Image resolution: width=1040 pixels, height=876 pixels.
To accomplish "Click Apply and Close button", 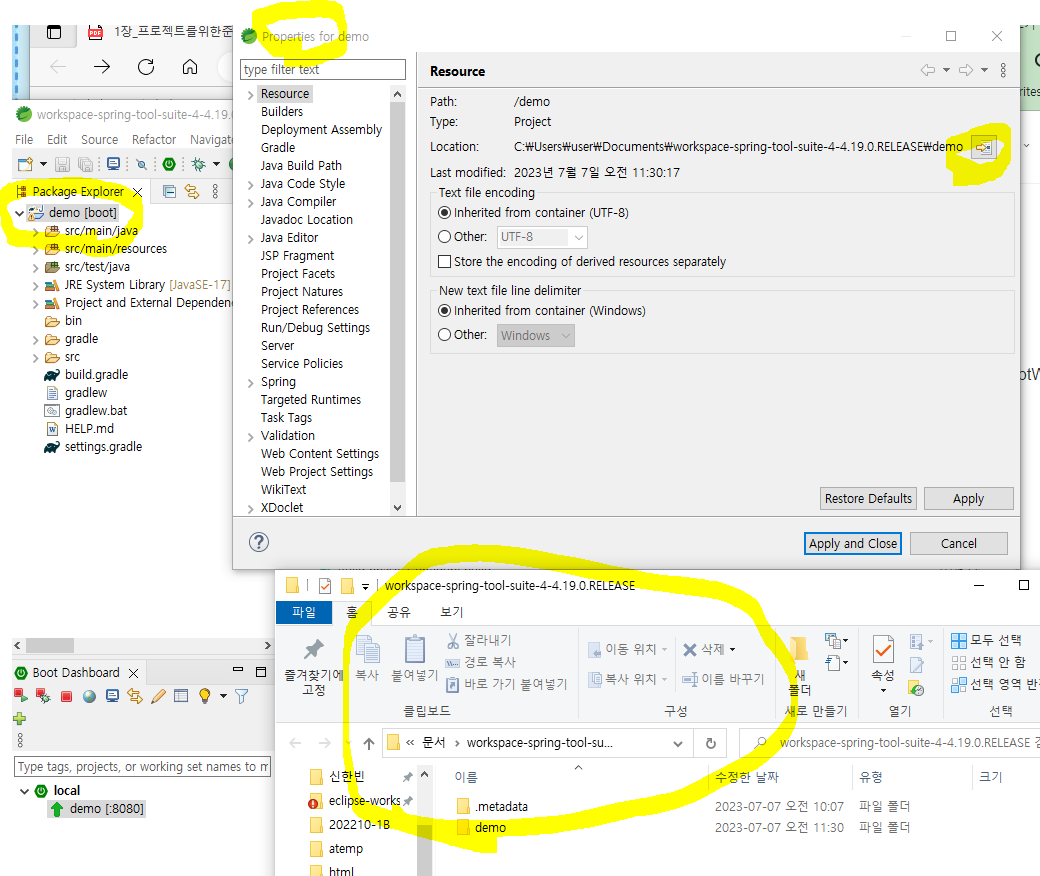I will pyautogui.click(x=852, y=544).
